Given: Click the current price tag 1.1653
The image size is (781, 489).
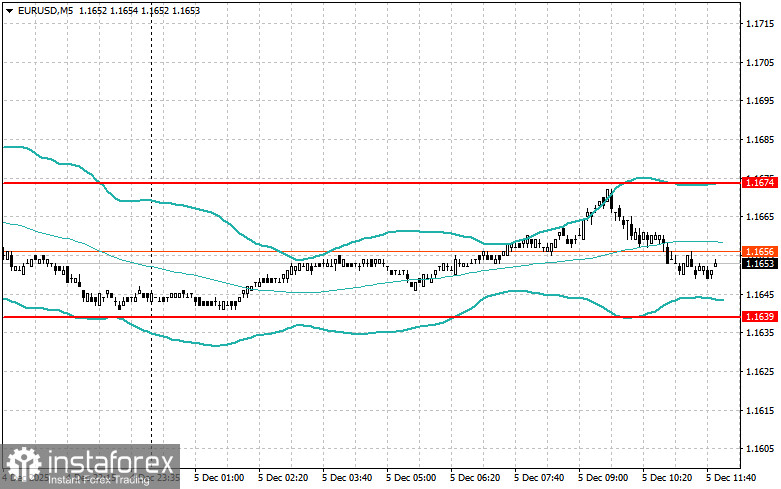Looking at the screenshot, I should pos(760,263).
